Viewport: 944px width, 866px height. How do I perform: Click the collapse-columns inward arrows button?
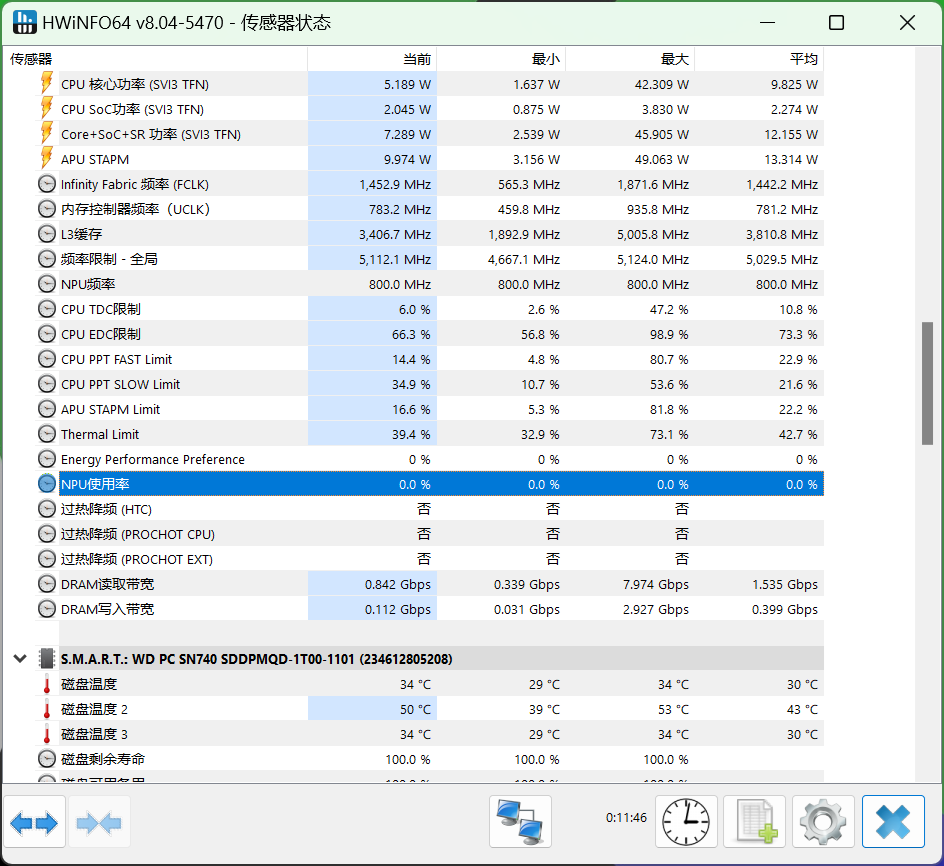click(99, 822)
